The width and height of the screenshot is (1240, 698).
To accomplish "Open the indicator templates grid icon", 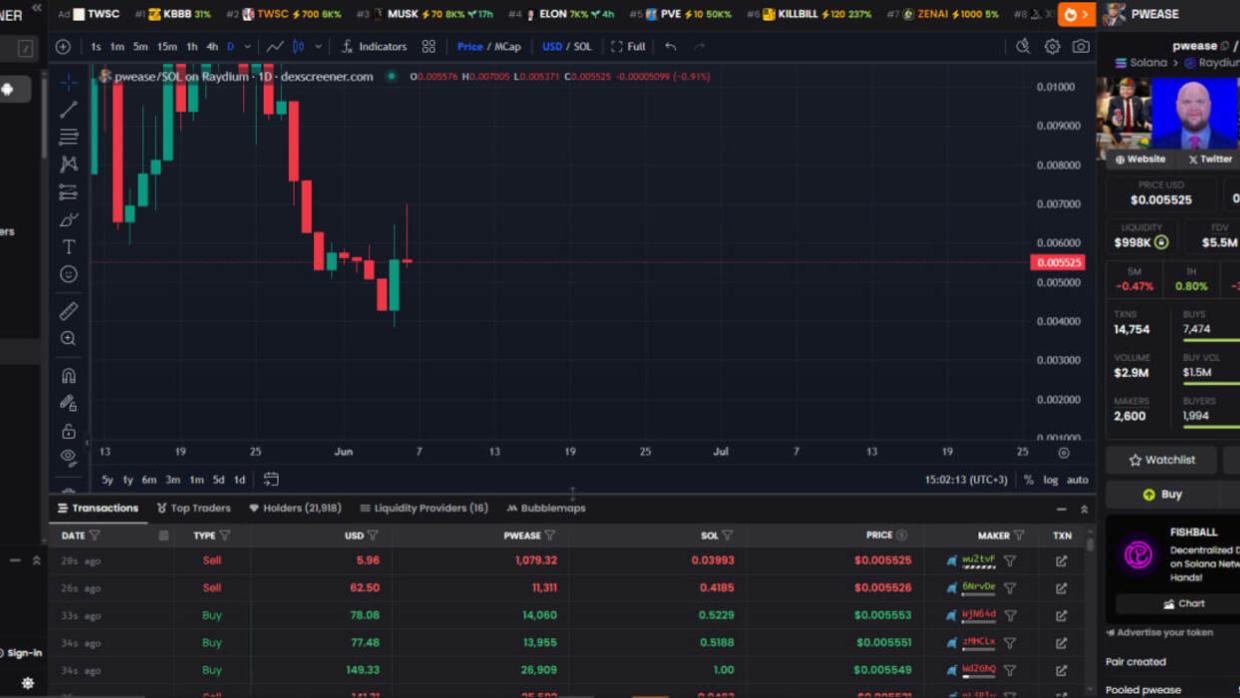I will pos(429,47).
